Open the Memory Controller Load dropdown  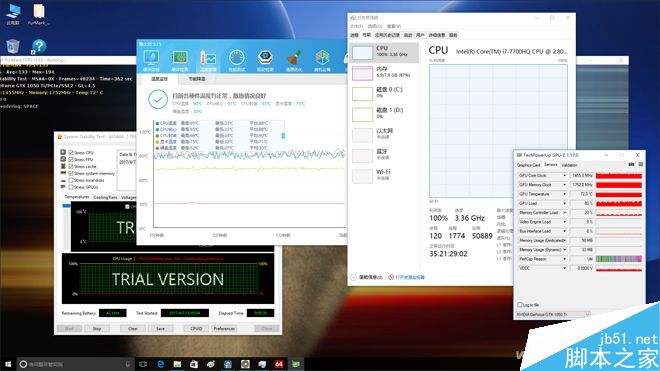pos(564,213)
